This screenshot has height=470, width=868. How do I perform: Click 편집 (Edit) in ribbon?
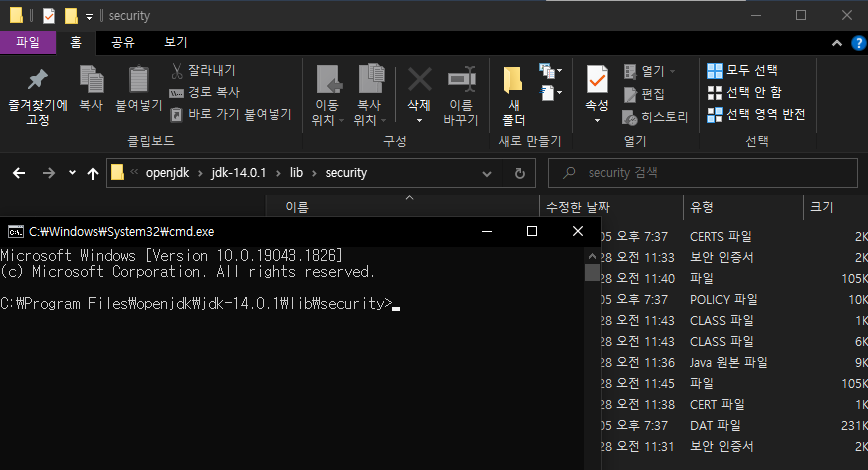(x=644, y=94)
